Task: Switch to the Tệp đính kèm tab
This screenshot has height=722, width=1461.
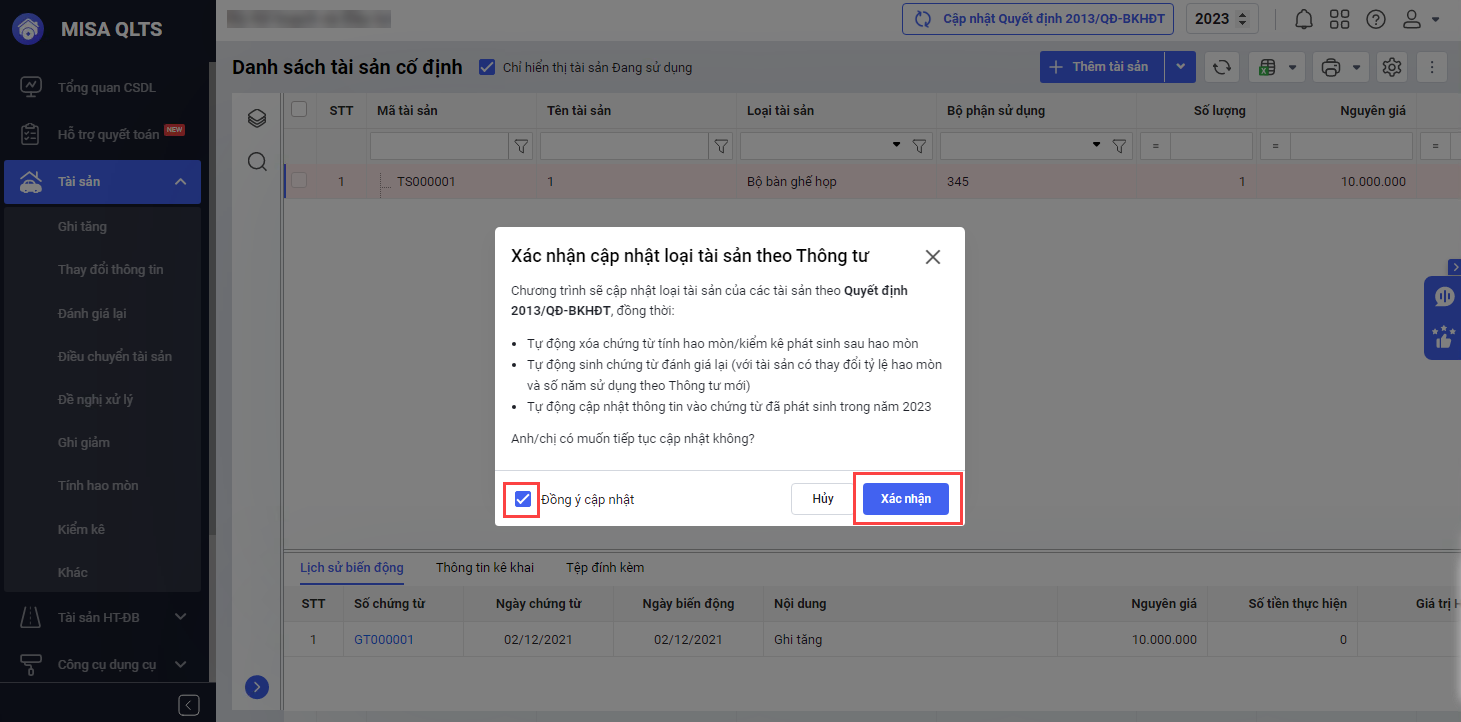Action: pos(605,567)
